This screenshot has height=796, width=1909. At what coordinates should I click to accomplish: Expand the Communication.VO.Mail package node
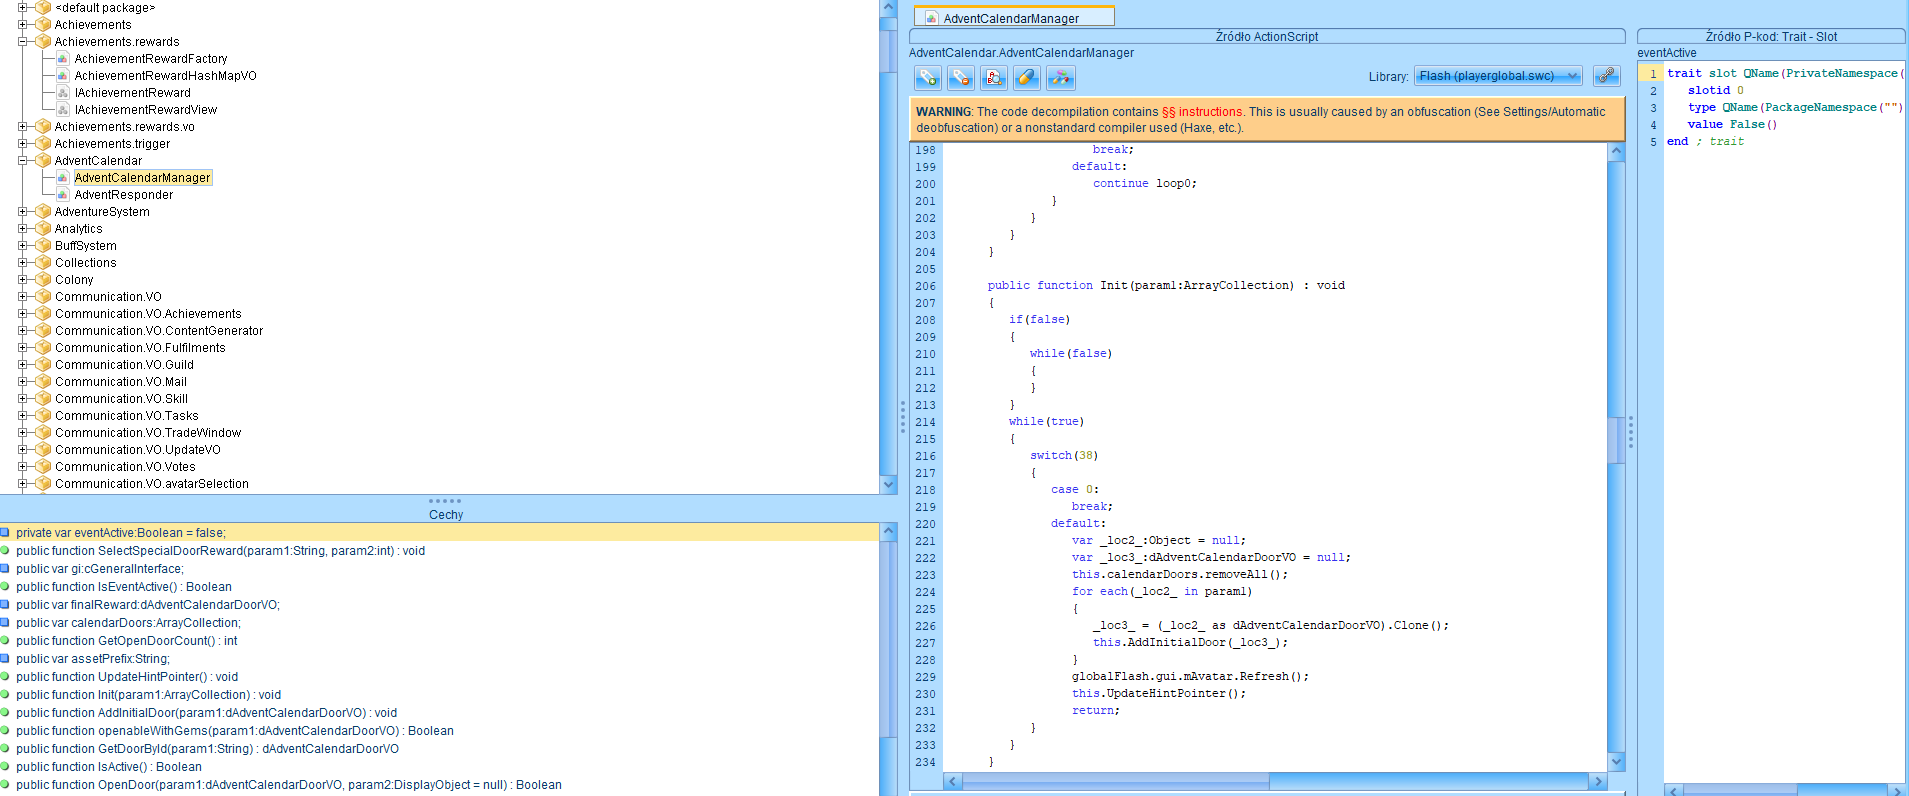22,381
